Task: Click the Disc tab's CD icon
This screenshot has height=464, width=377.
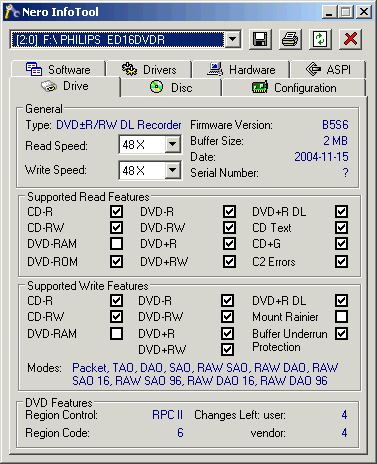Action: click(x=156, y=87)
